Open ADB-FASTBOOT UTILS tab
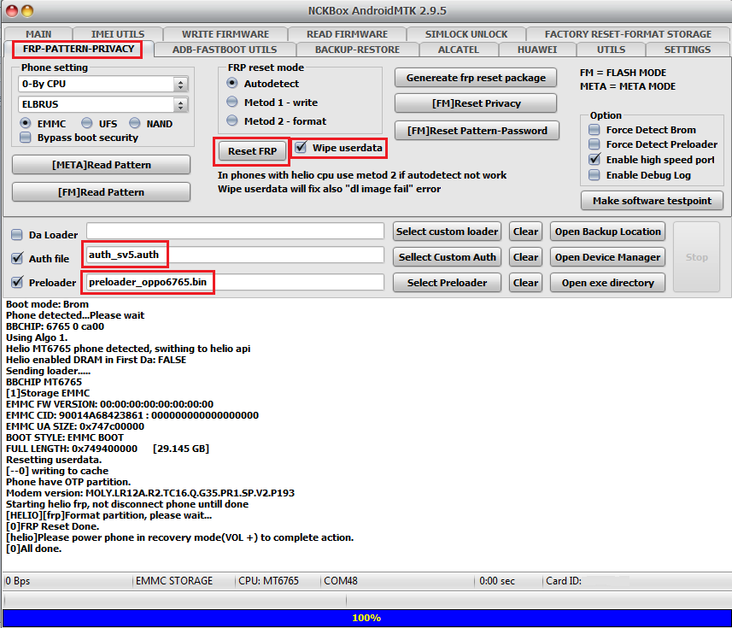732x628 pixels. [x=225, y=49]
